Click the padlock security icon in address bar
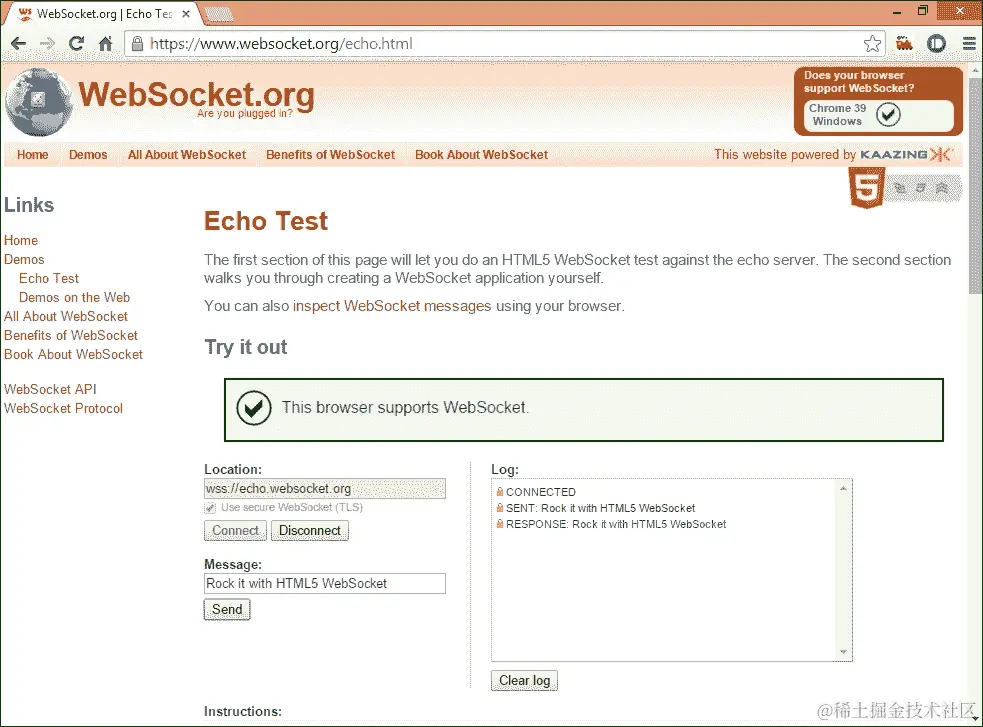Image resolution: width=983 pixels, height=727 pixels. pyautogui.click(x=137, y=43)
